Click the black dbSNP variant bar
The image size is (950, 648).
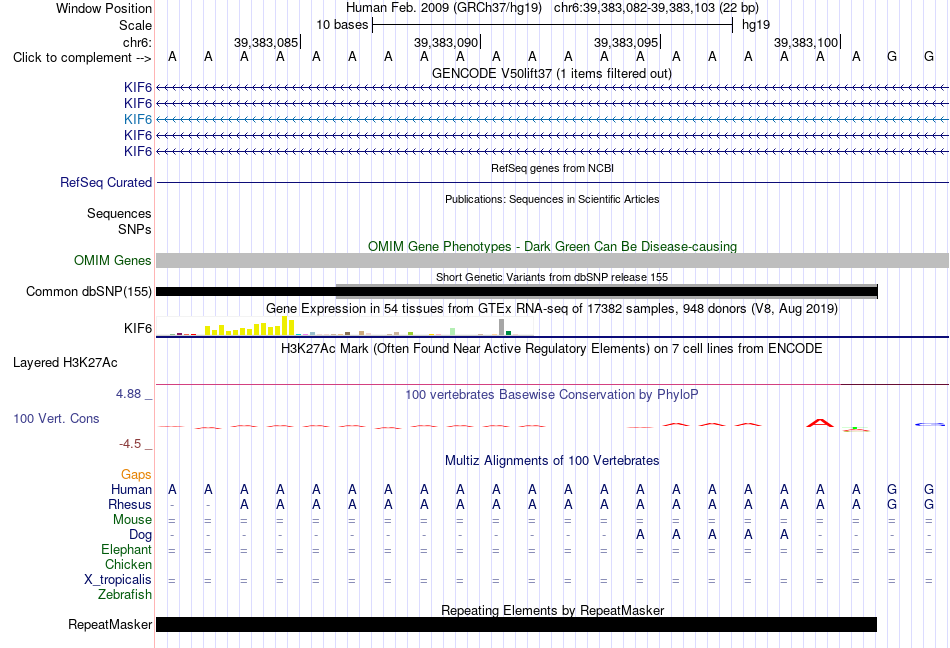tap(517, 291)
